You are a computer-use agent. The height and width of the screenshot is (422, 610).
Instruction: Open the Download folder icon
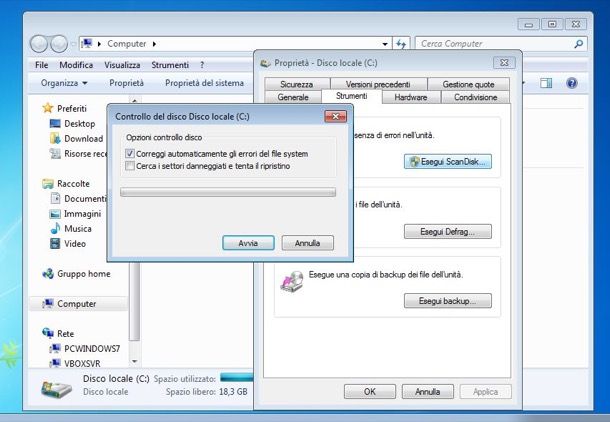click(55, 138)
